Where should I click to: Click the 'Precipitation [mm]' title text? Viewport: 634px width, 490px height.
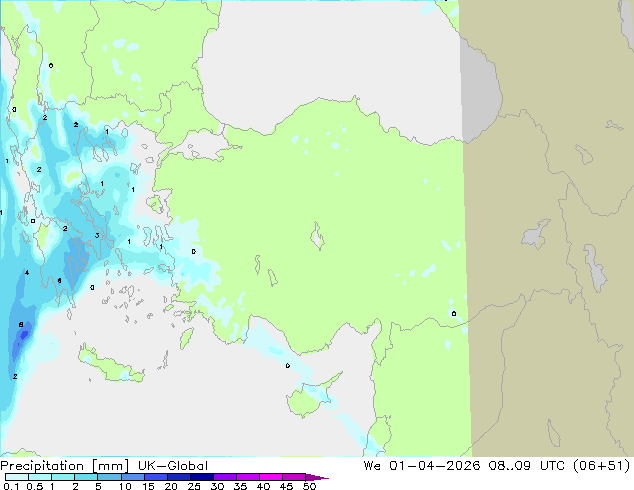tap(65, 466)
